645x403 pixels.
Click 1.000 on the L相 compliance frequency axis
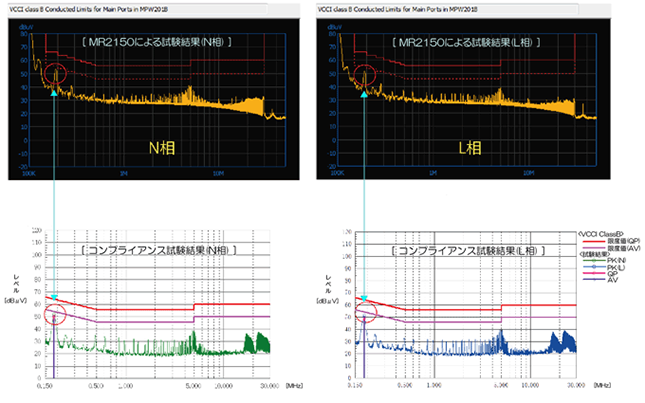(x=434, y=385)
